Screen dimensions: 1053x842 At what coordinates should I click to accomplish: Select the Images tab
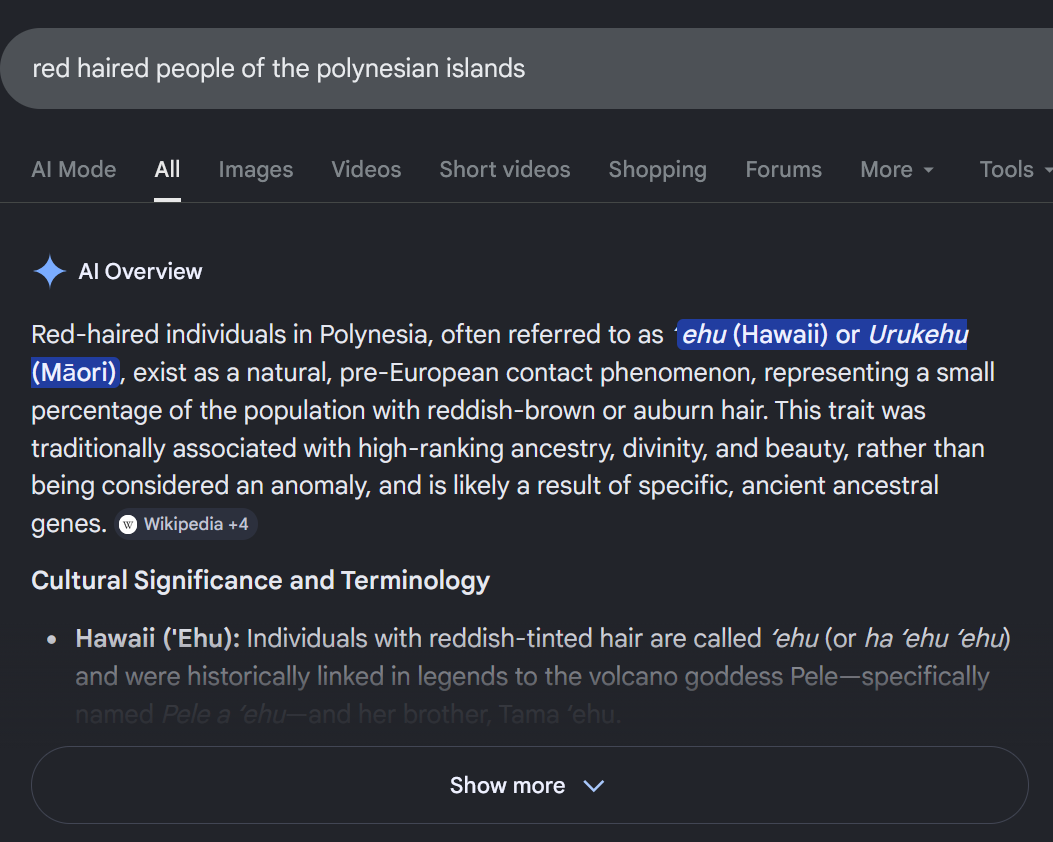click(x=256, y=169)
